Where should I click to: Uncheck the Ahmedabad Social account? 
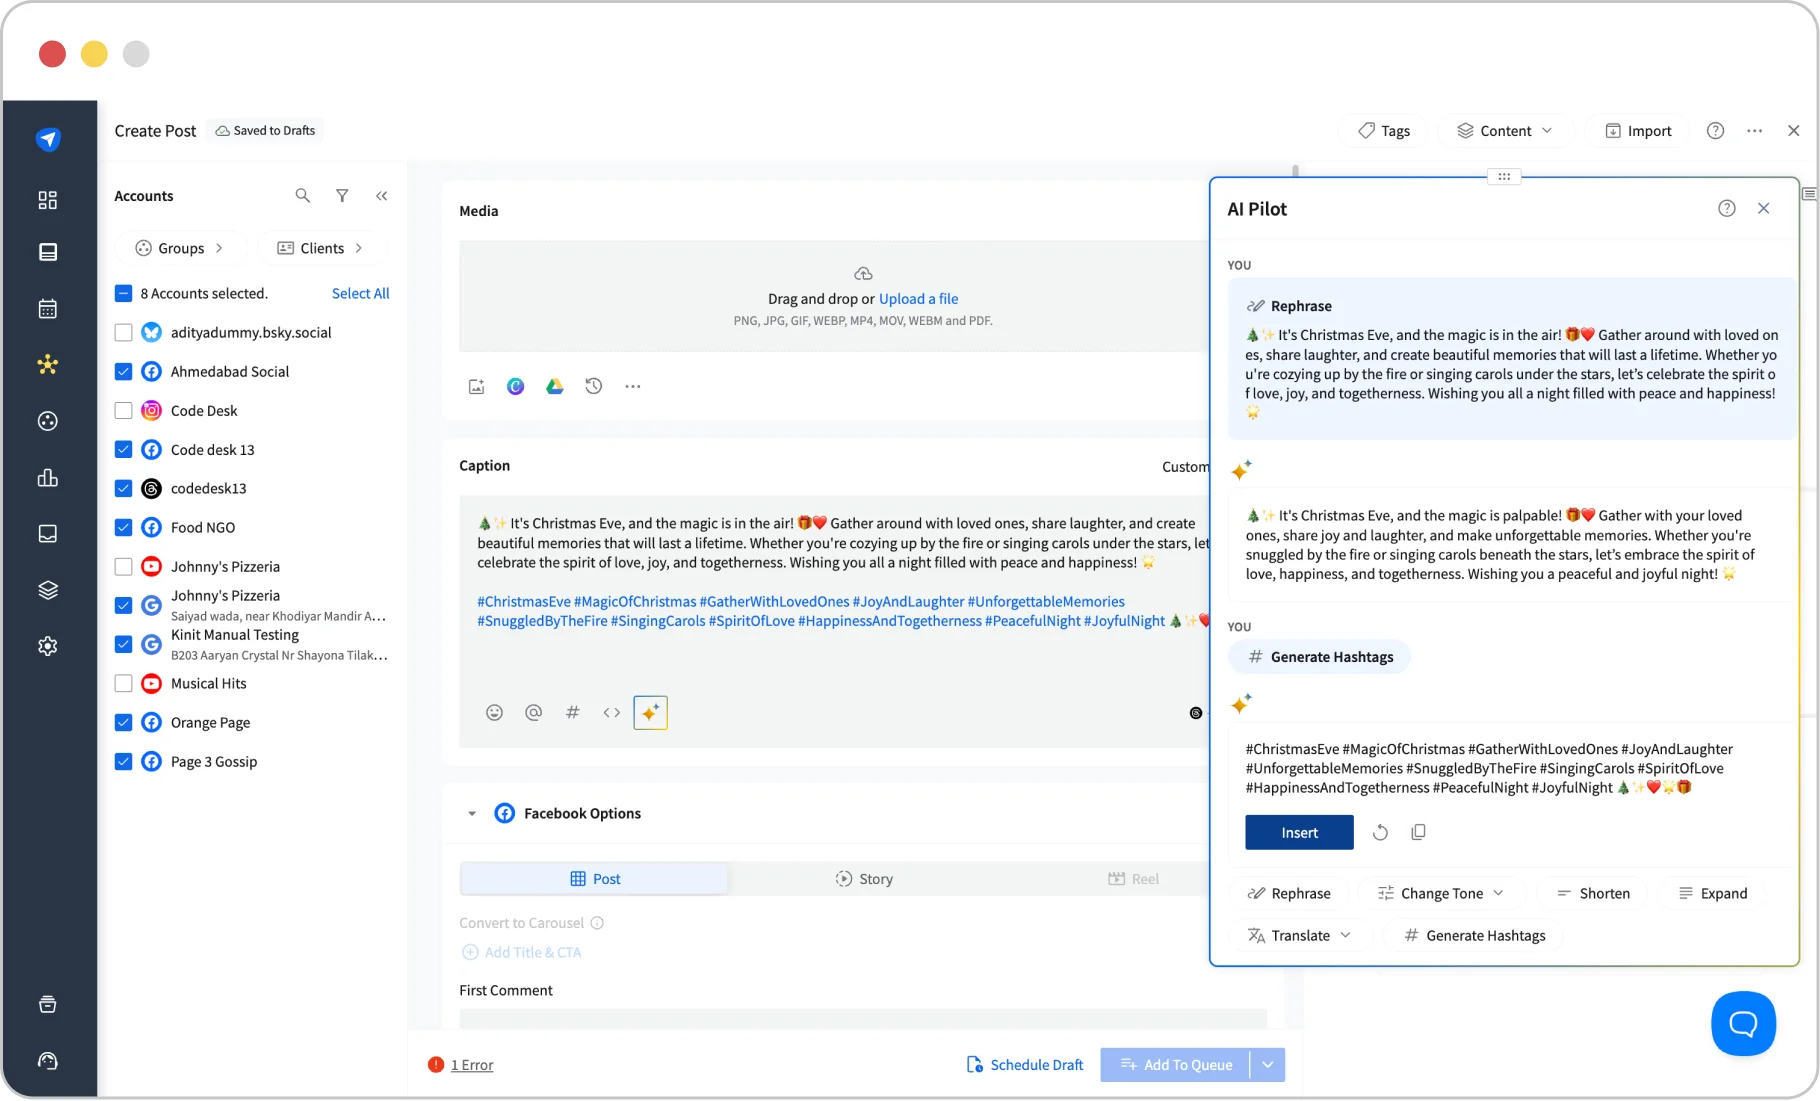coord(123,371)
